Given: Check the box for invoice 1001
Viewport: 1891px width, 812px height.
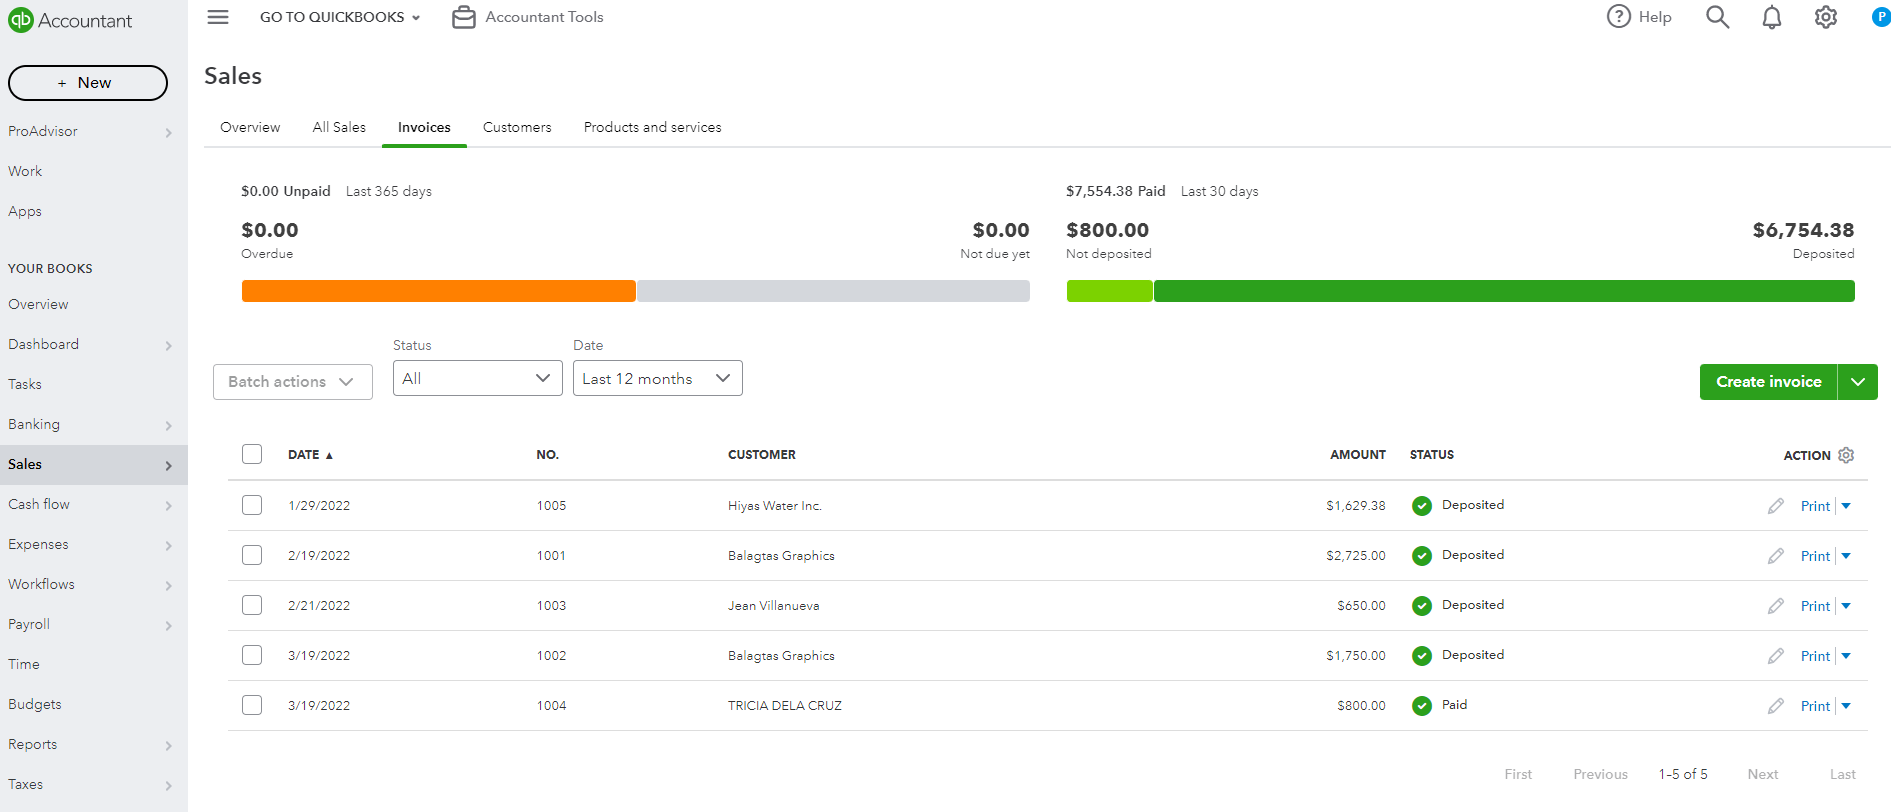Looking at the screenshot, I should [252, 555].
